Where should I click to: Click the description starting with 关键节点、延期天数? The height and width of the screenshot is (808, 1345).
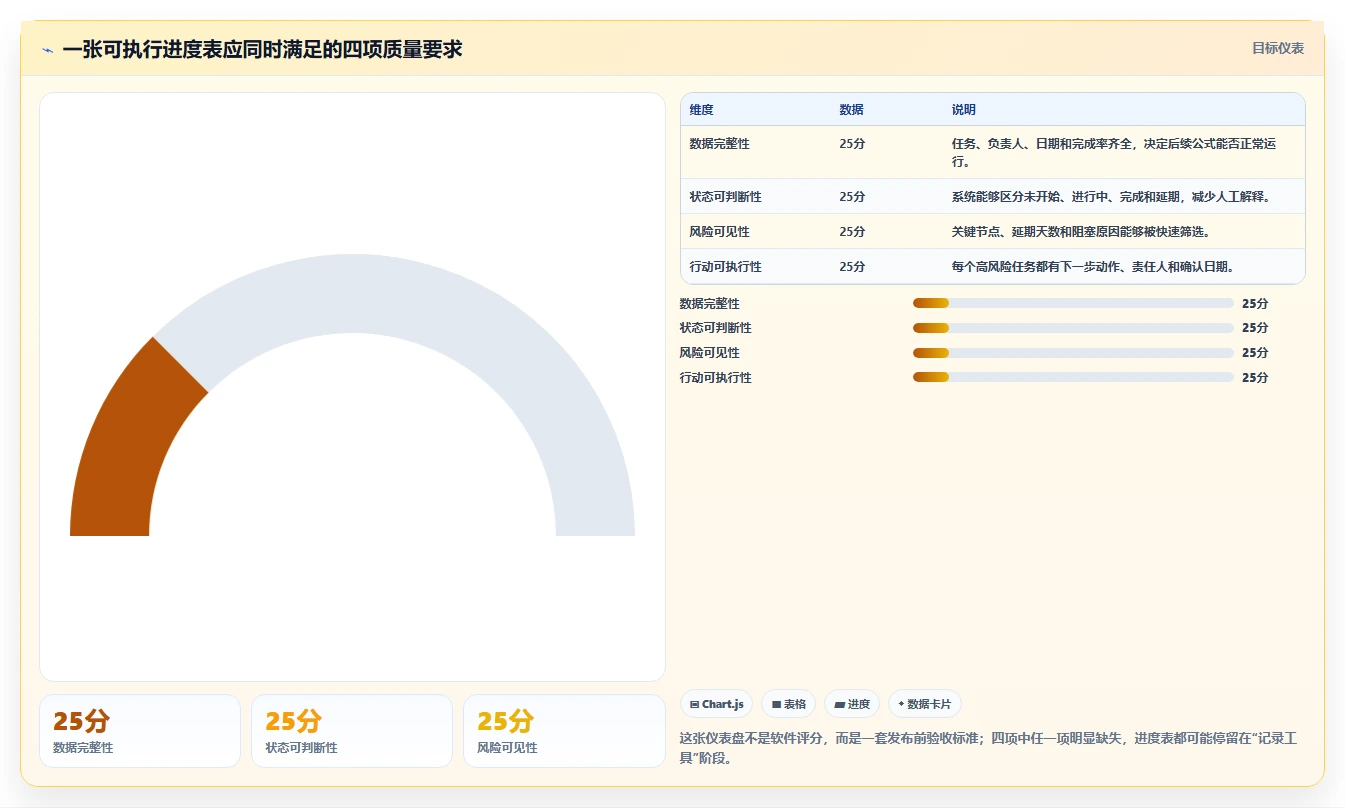pos(1082,232)
